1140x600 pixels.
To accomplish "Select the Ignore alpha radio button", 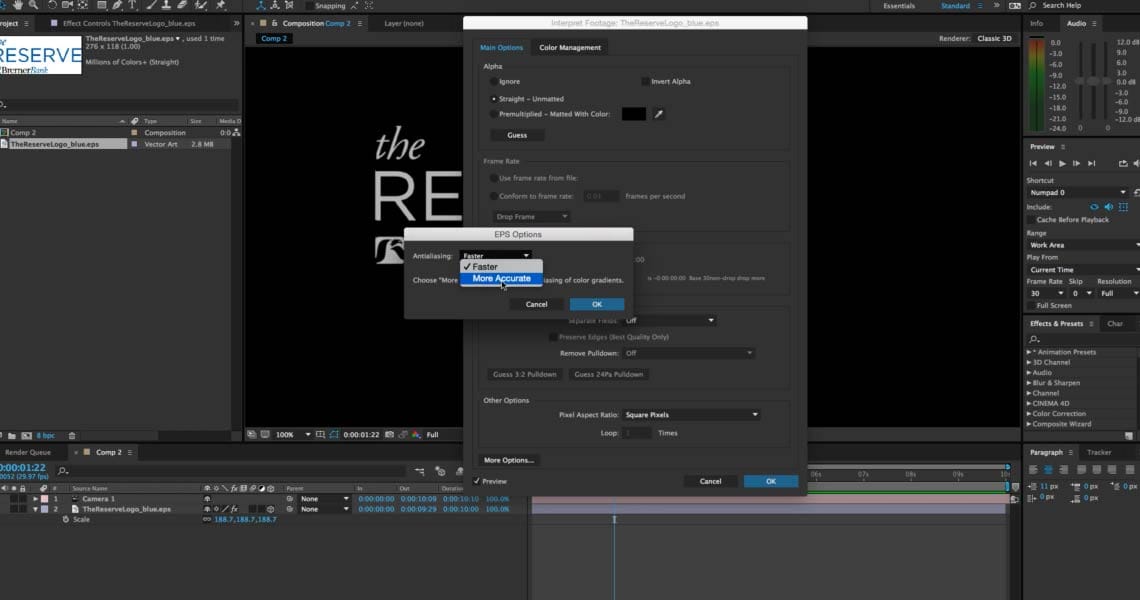I will tap(493, 82).
